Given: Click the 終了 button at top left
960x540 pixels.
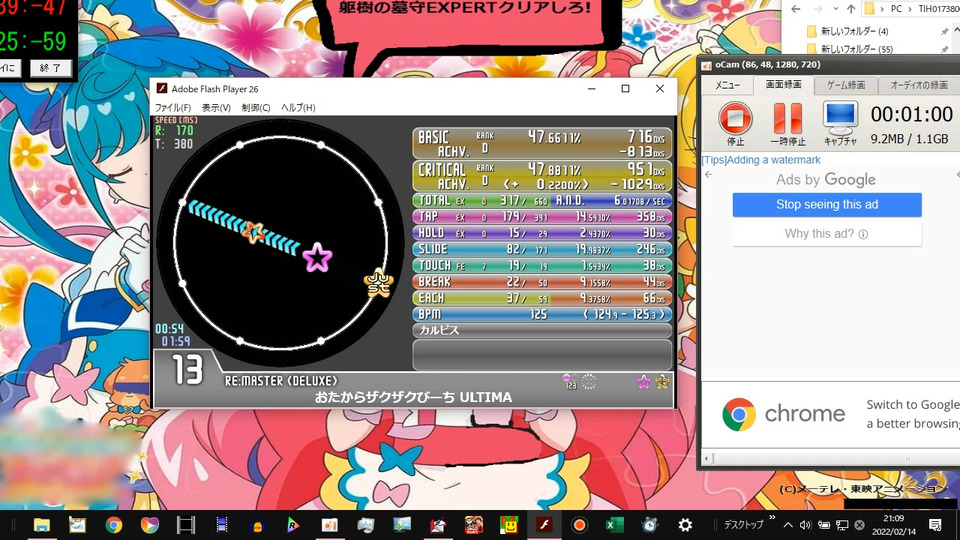Looking at the screenshot, I should point(50,68).
